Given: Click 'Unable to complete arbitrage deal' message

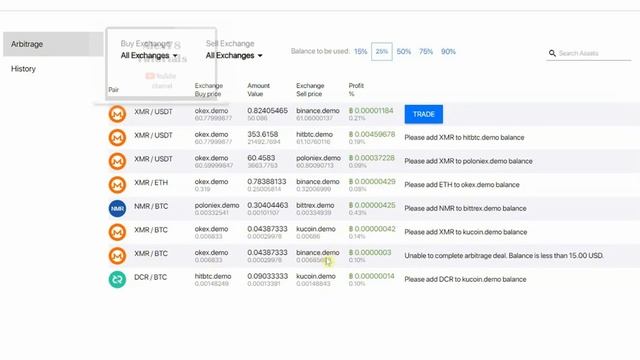Looking at the screenshot, I should [504, 256].
